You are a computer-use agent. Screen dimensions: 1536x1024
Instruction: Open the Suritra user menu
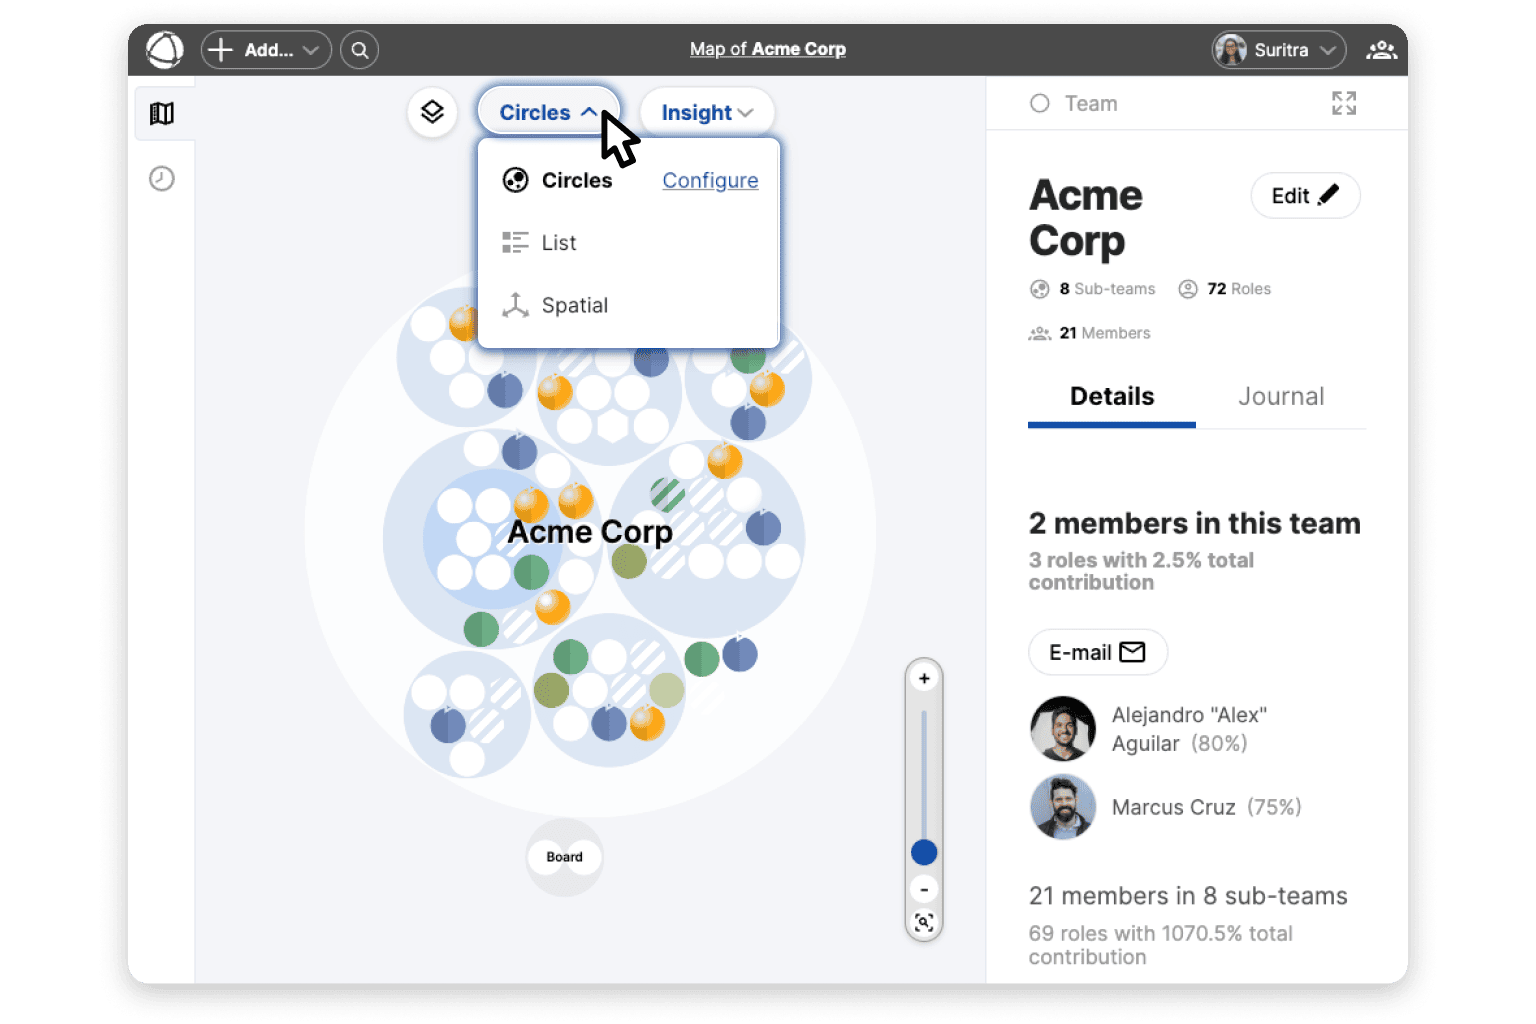pos(1279,49)
